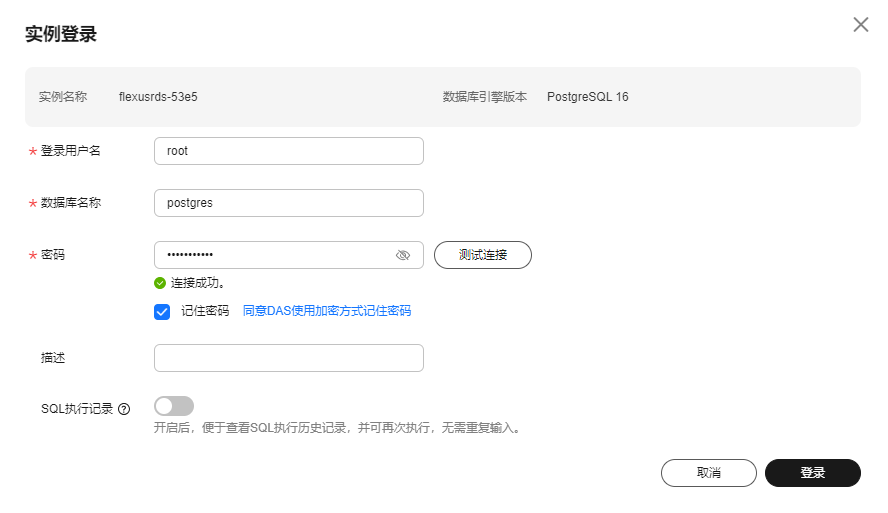The image size is (888, 513).
Task: Click the PostgreSQL 16 engine version text
Action: pyautogui.click(x=587, y=97)
